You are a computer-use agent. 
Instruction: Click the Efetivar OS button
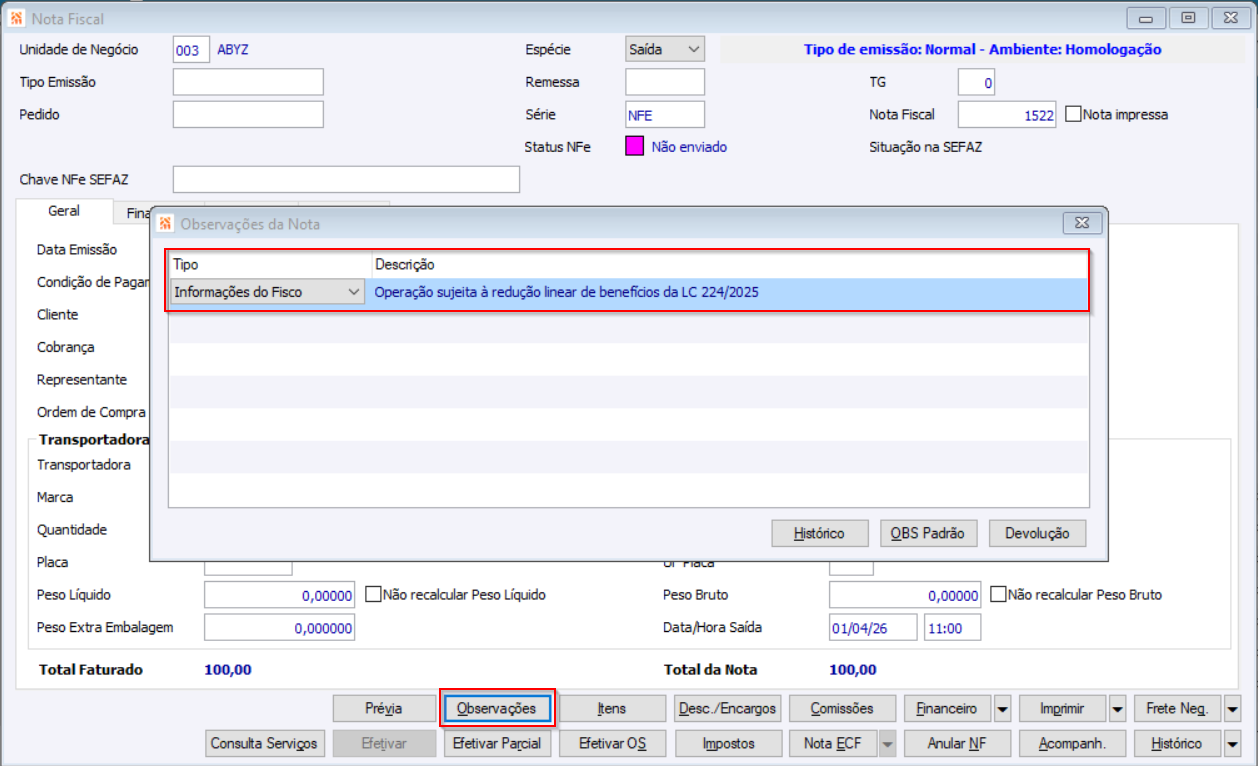click(x=612, y=743)
